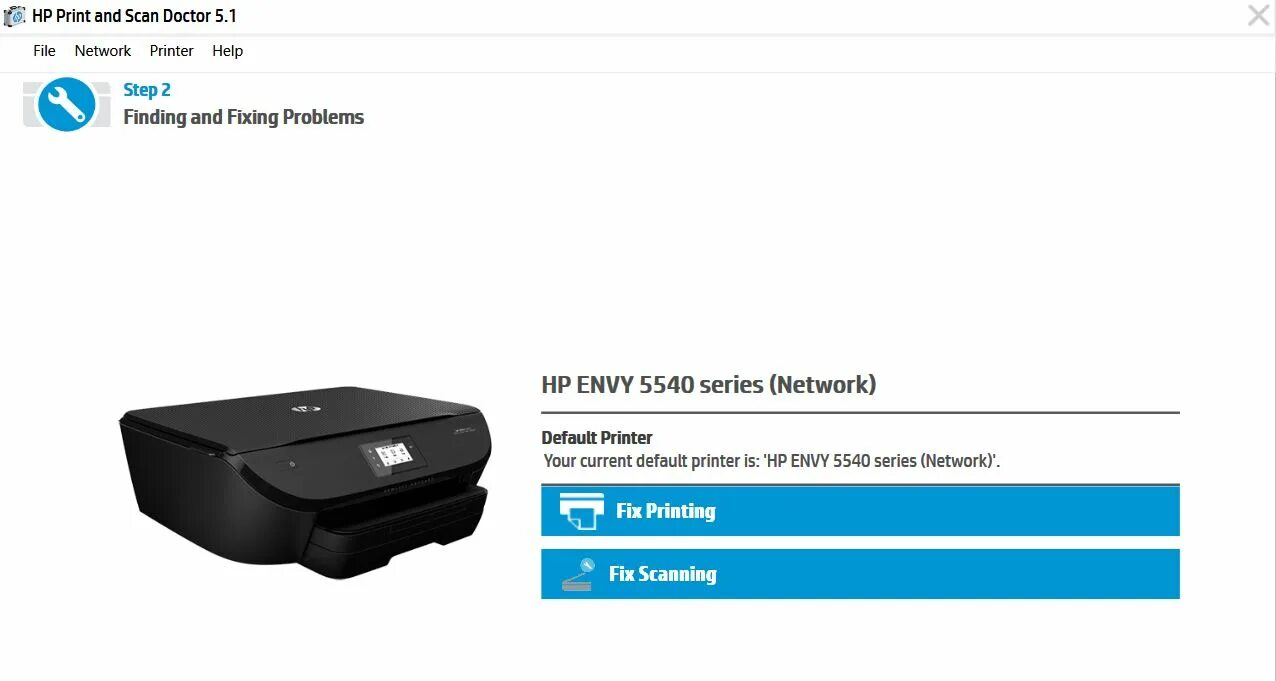This screenshot has height=681, width=1276.
Task: Launch the Fix Scanning troubleshooter
Action: pos(860,574)
